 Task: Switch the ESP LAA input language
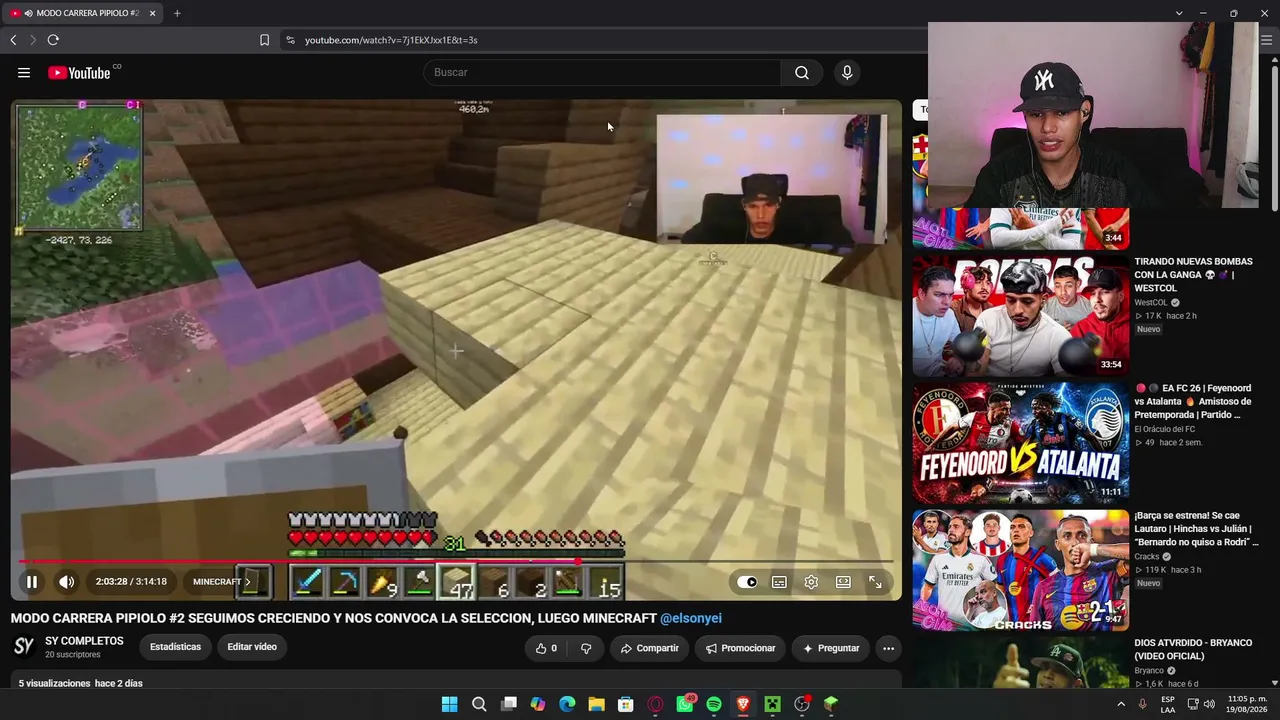(1168, 704)
